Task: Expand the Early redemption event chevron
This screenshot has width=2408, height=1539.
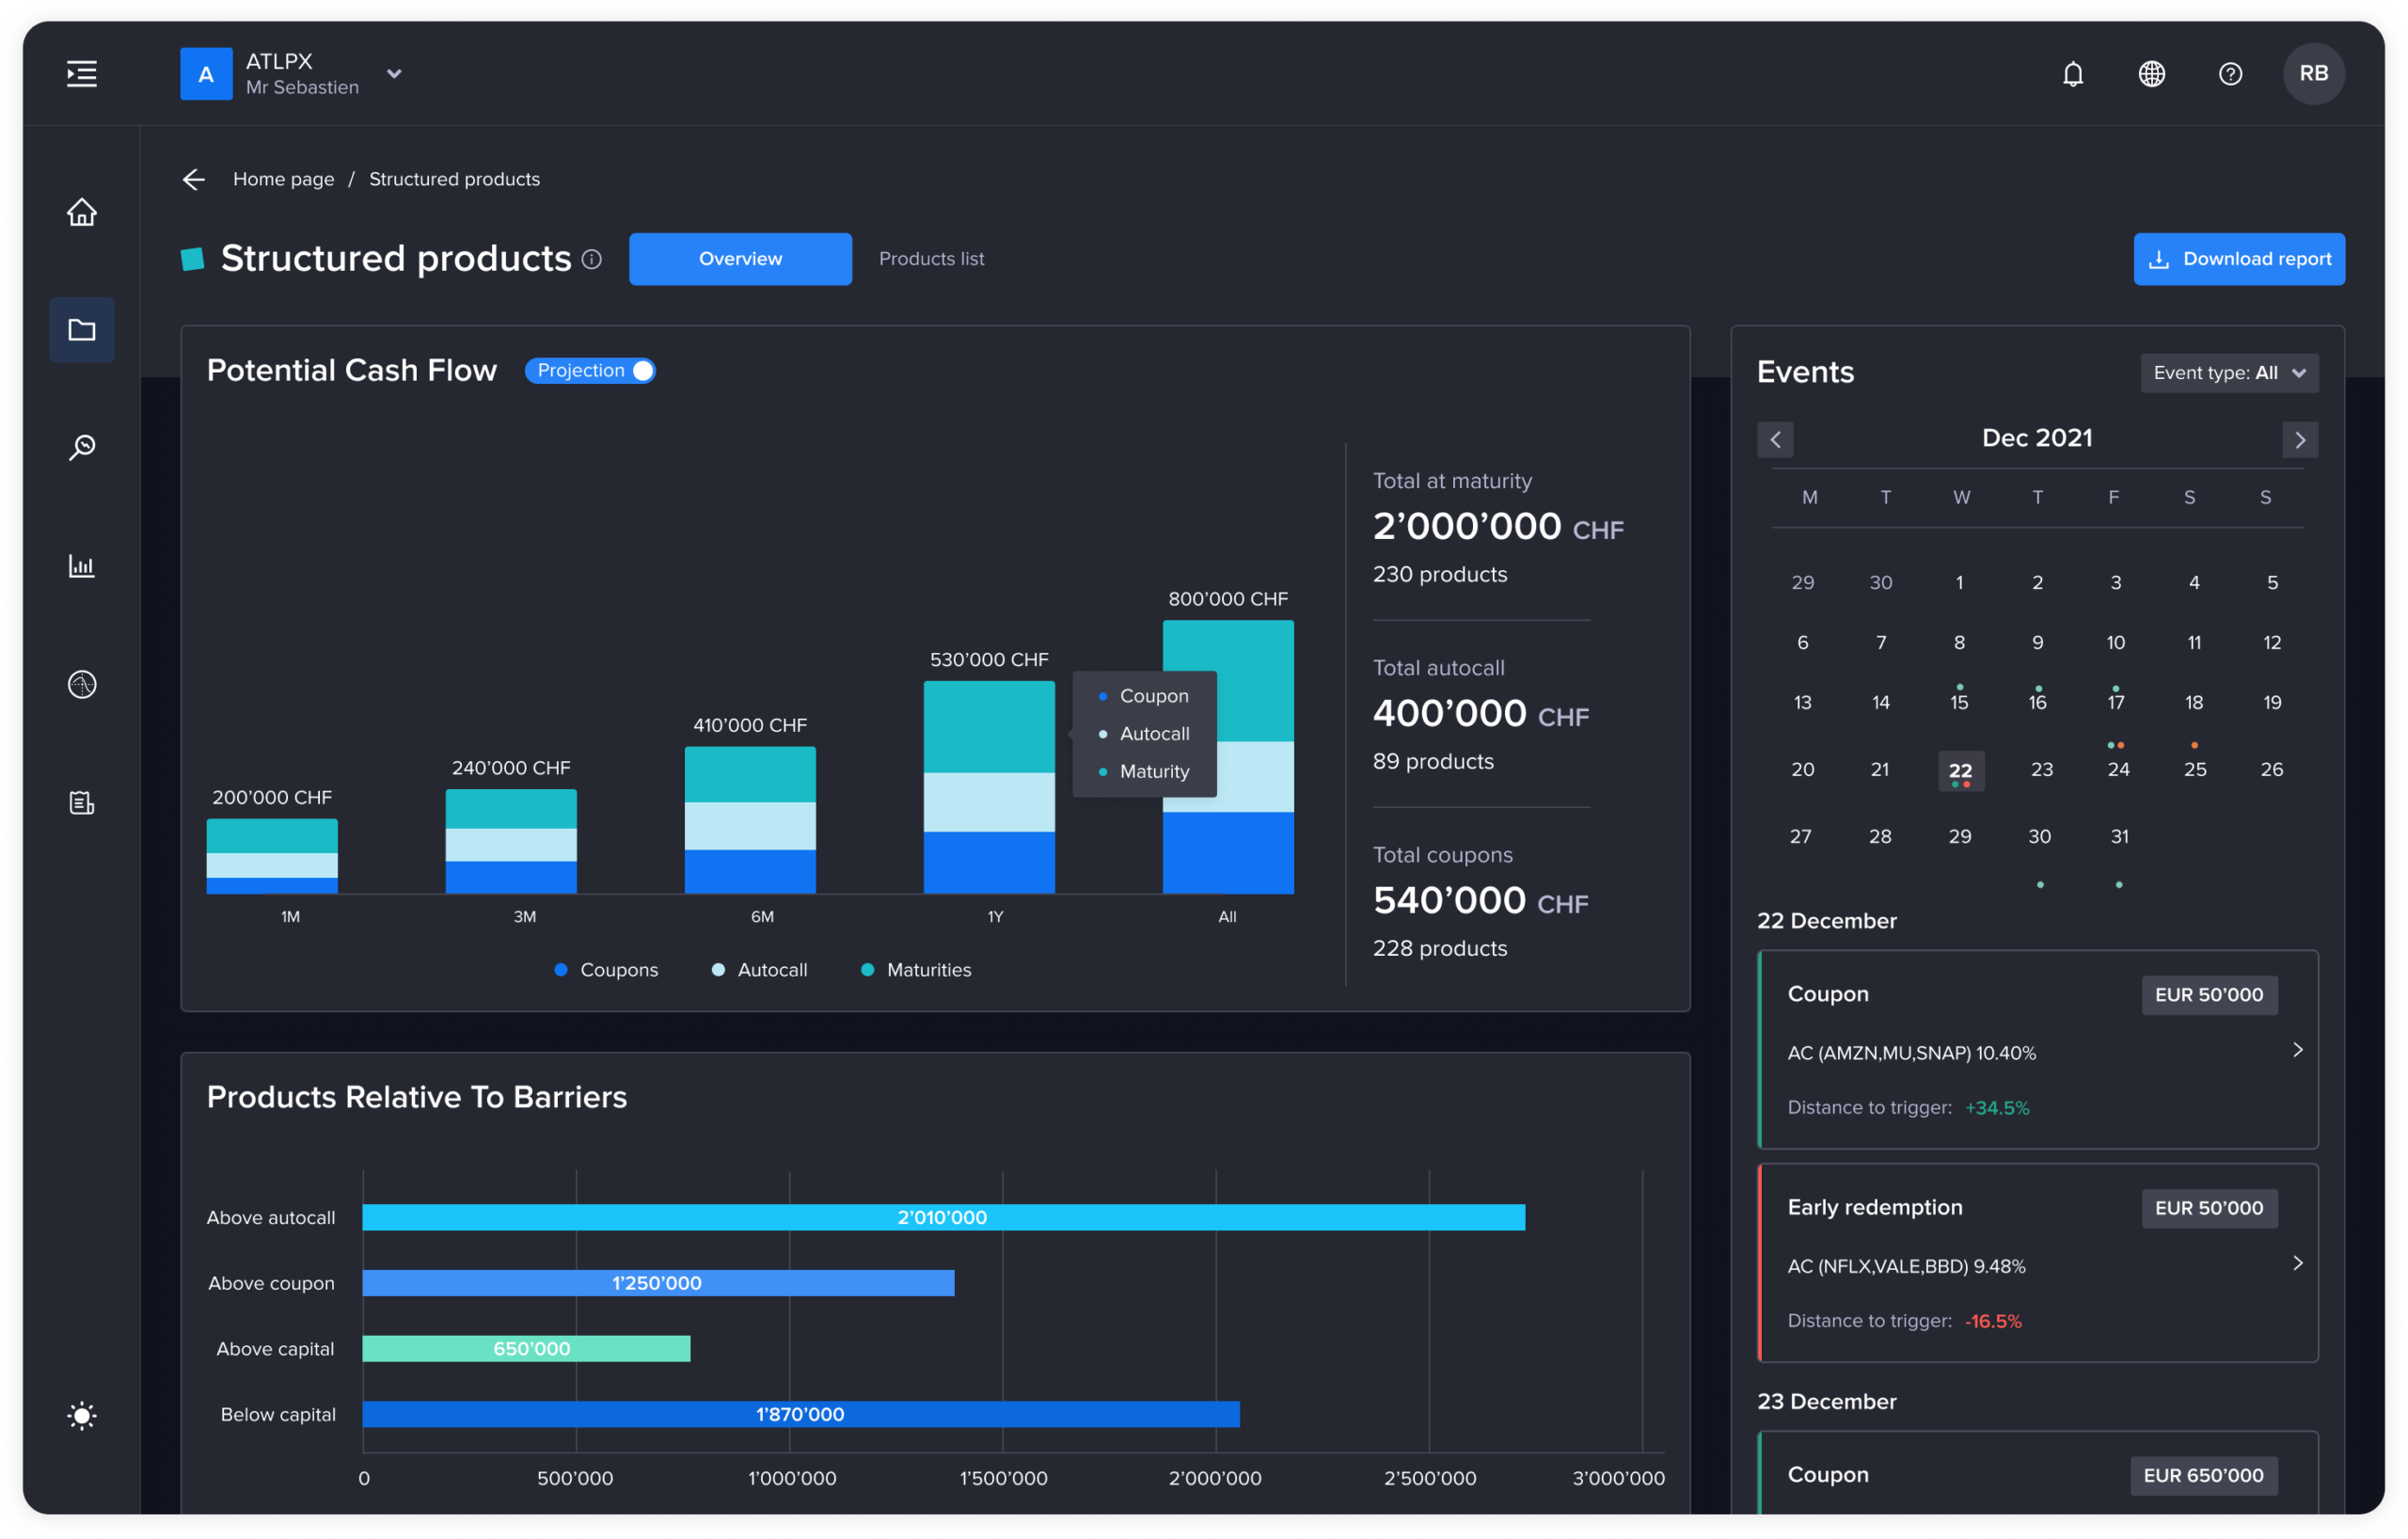Action: click(x=2297, y=1264)
